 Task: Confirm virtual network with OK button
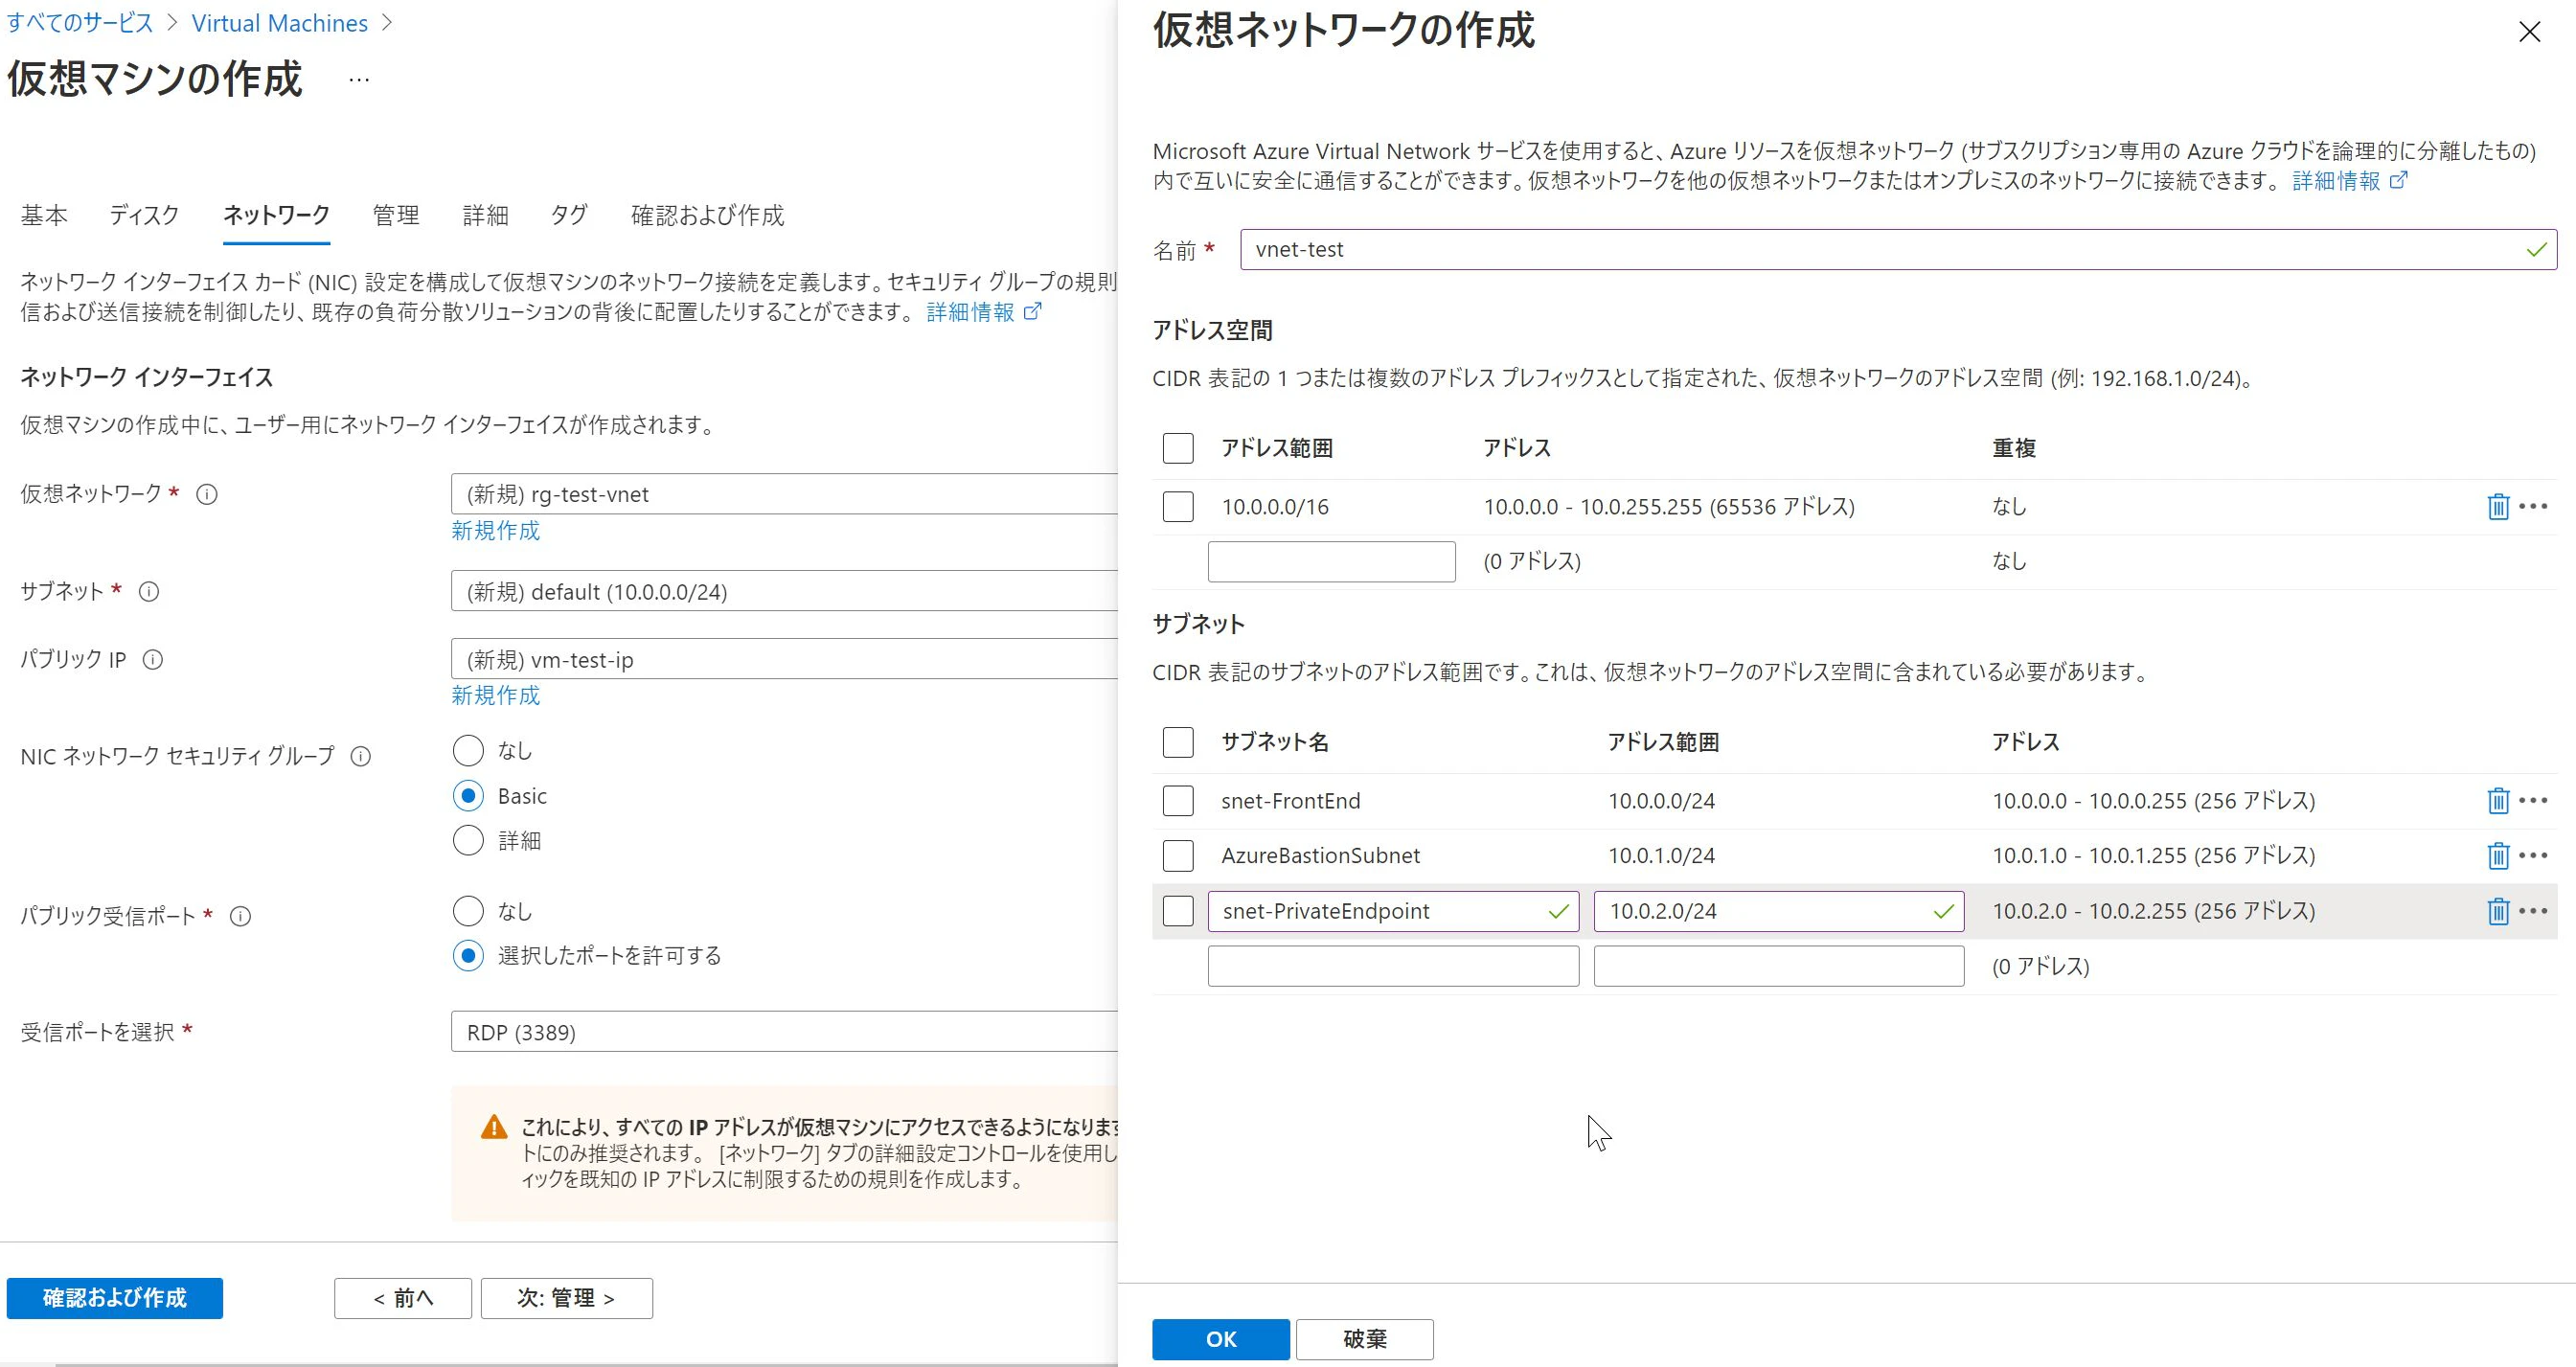coord(1220,1339)
